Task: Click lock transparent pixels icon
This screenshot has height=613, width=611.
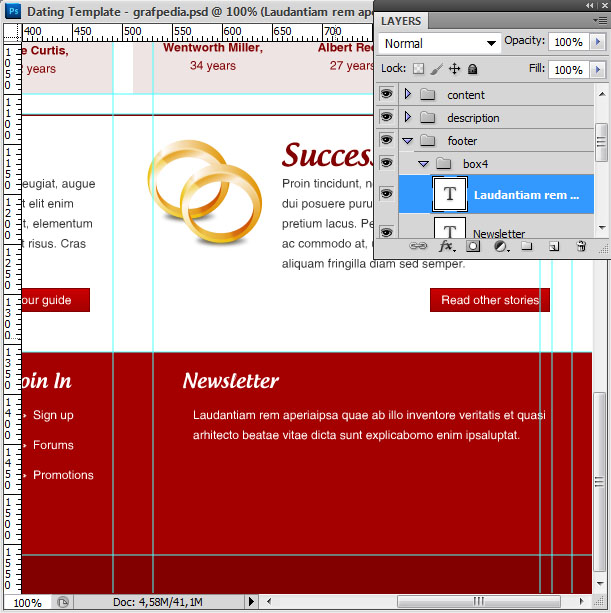Action: 418,69
